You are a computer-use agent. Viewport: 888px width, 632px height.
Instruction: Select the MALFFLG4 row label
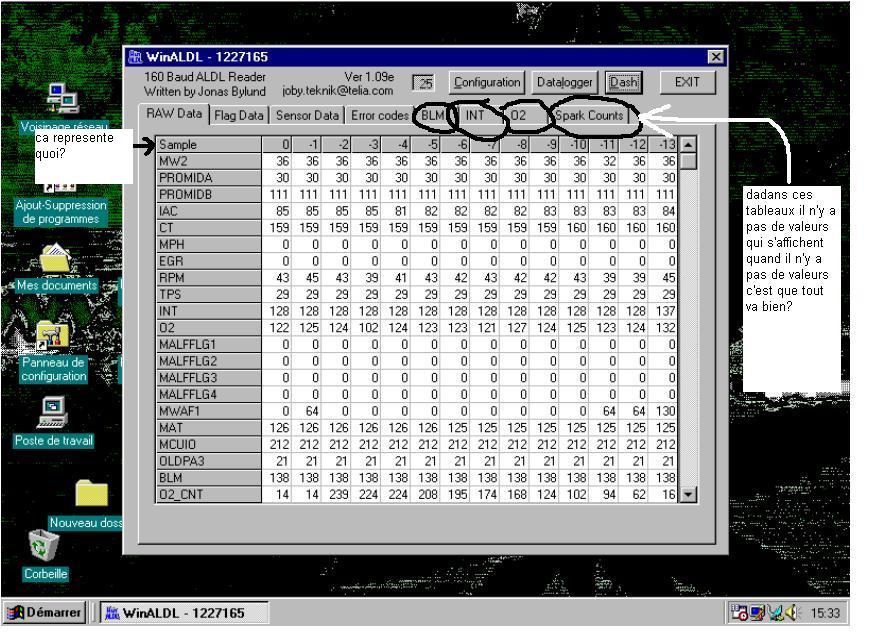[x=208, y=394]
